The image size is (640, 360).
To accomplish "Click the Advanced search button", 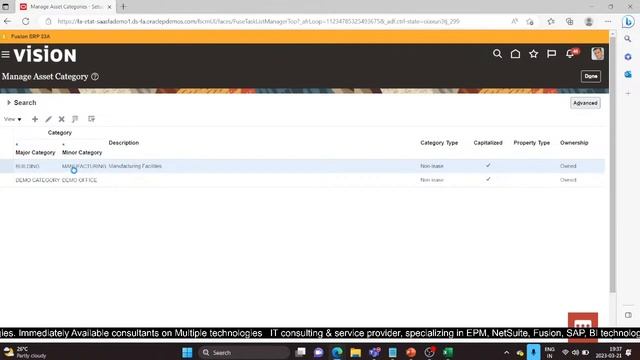I will click(585, 103).
